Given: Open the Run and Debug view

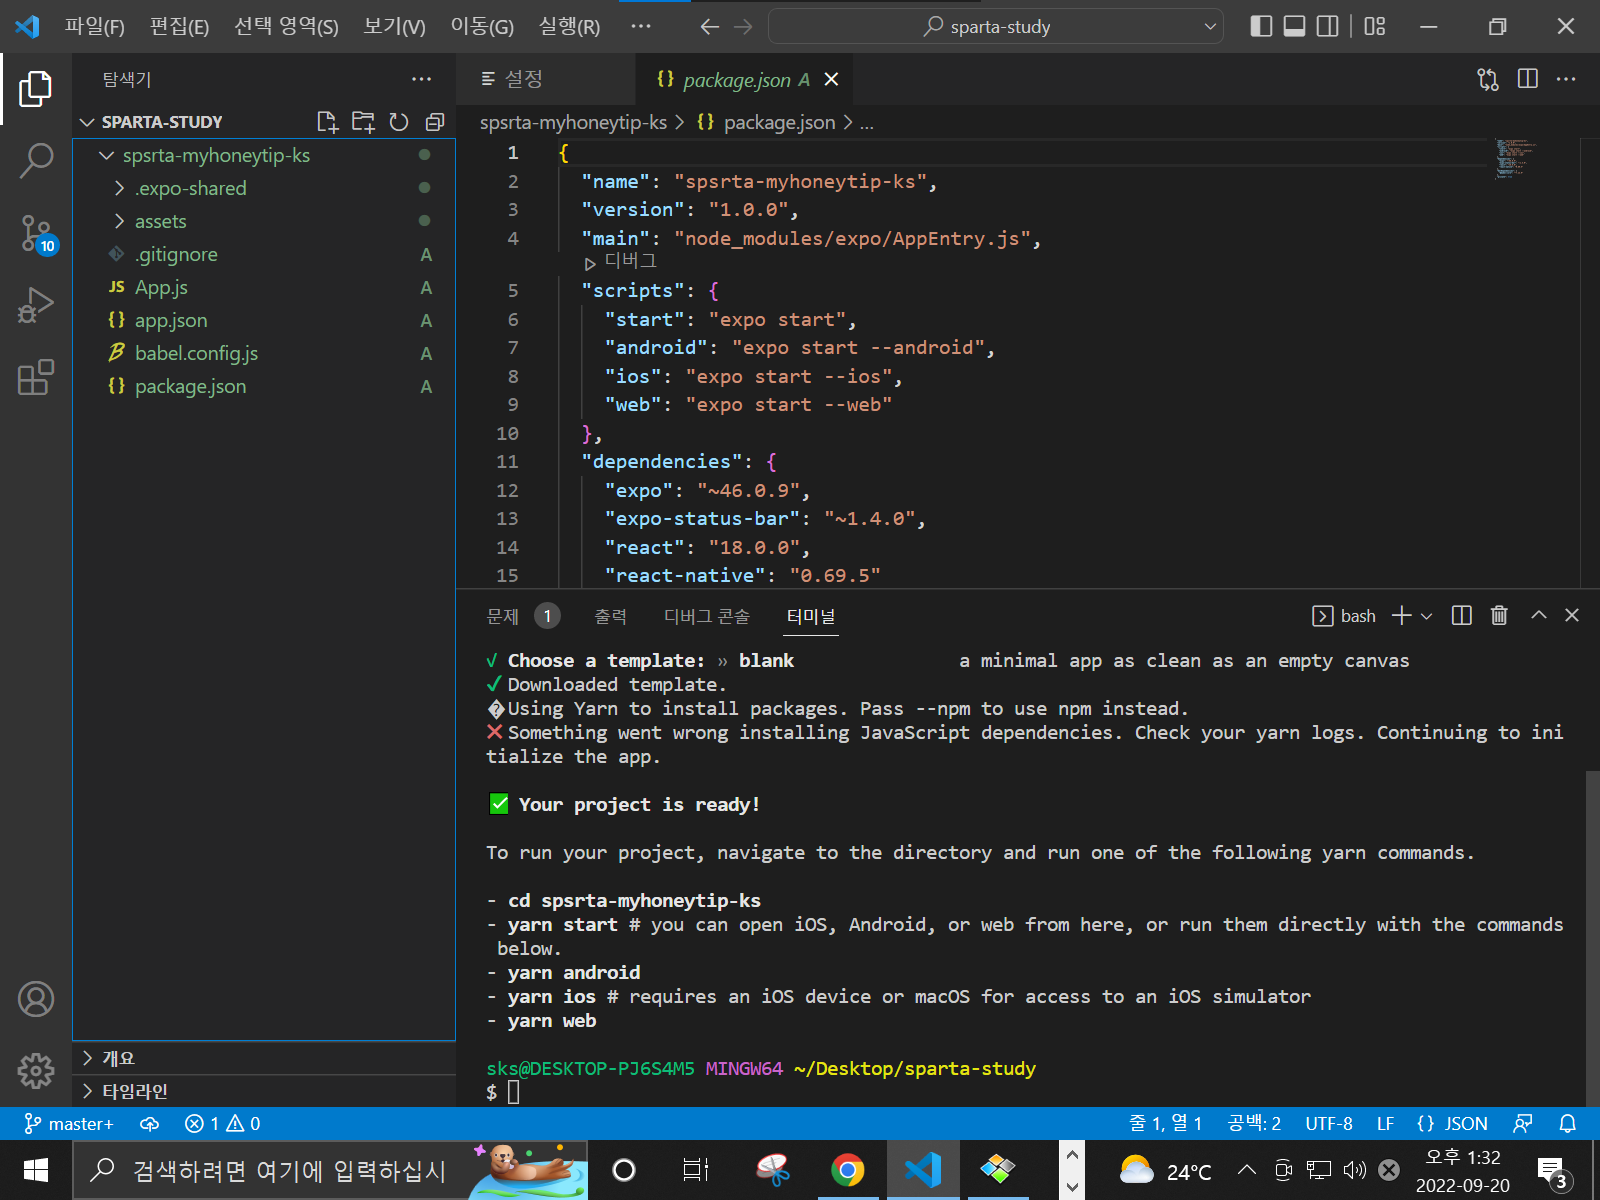Looking at the screenshot, I should tap(36, 305).
